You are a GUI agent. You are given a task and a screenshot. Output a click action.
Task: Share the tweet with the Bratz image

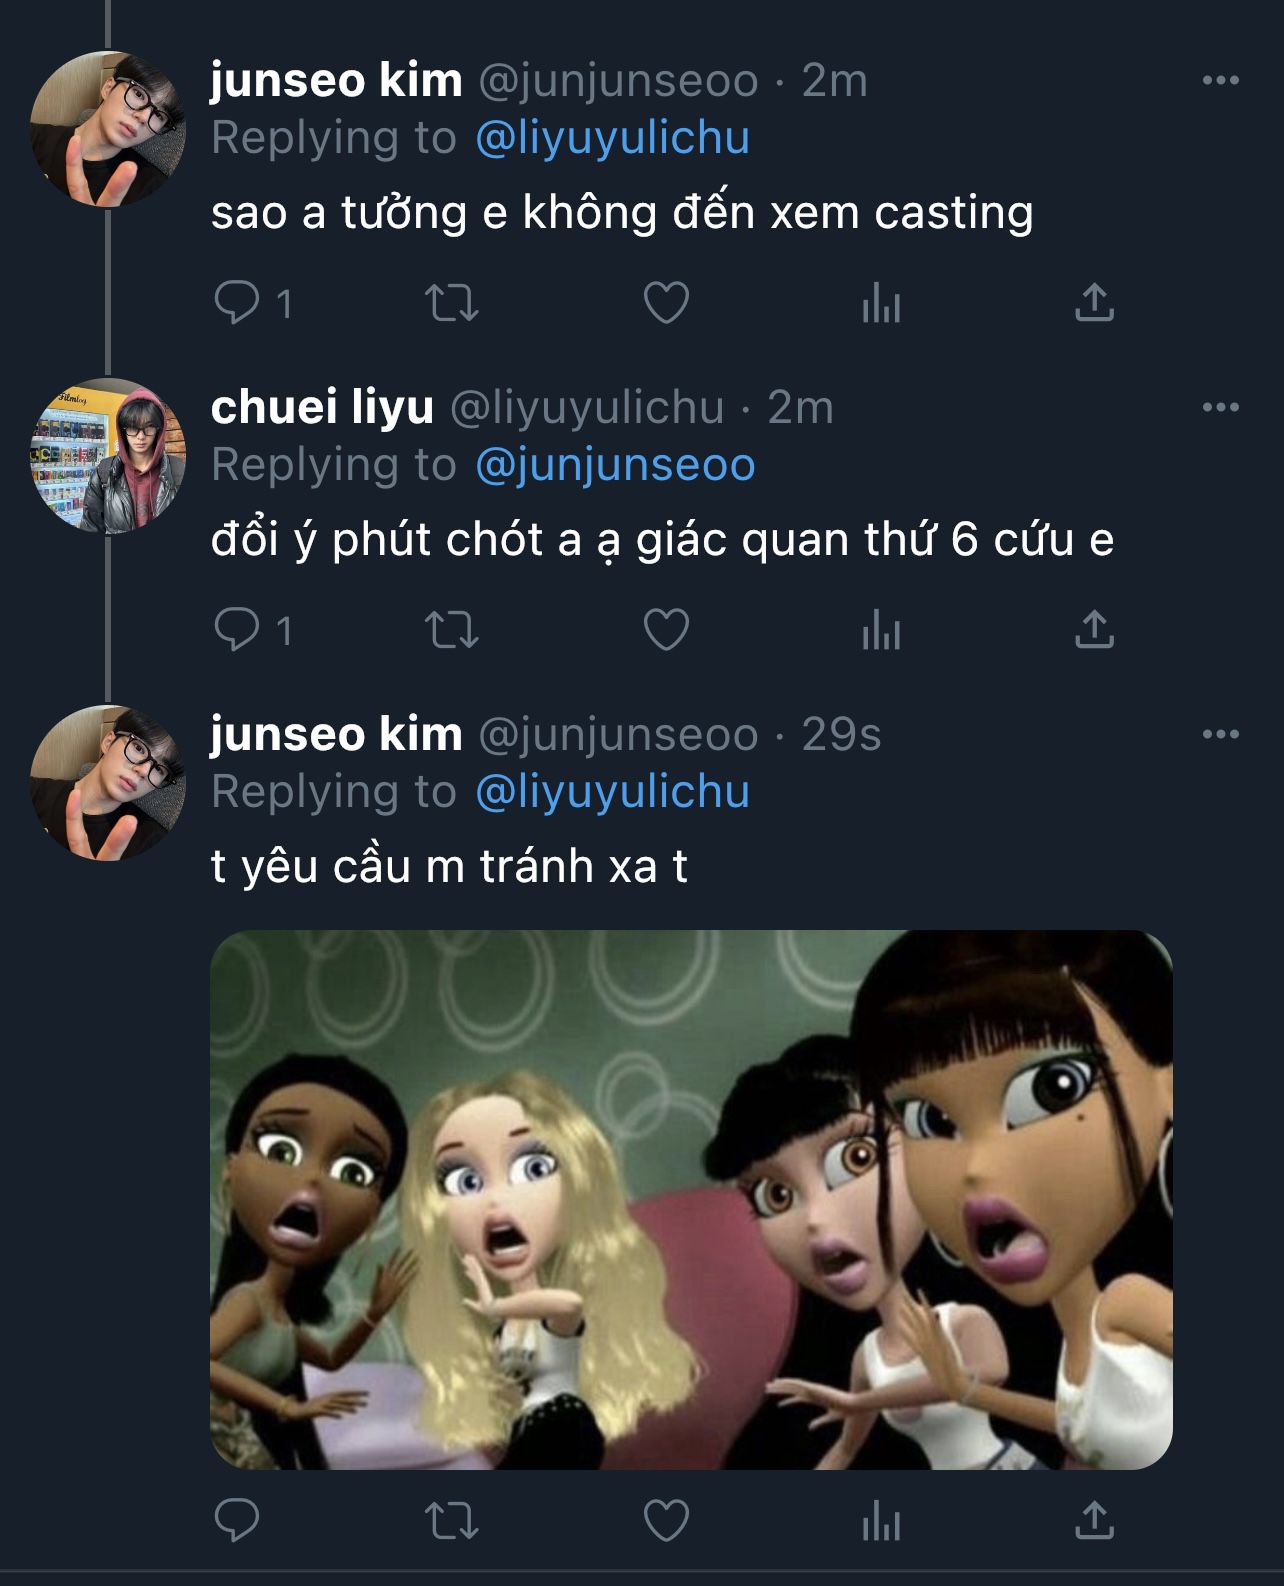coord(1094,1521)
